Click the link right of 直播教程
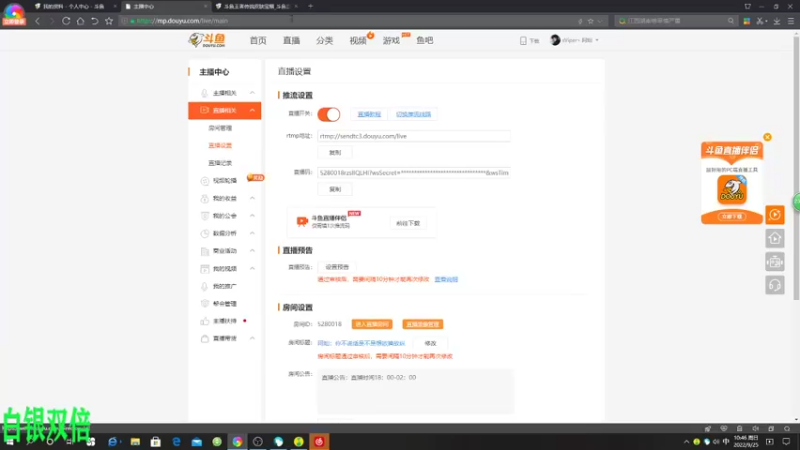Image resolution: width=800 pixels, height=450 pixels. (413, 114)
